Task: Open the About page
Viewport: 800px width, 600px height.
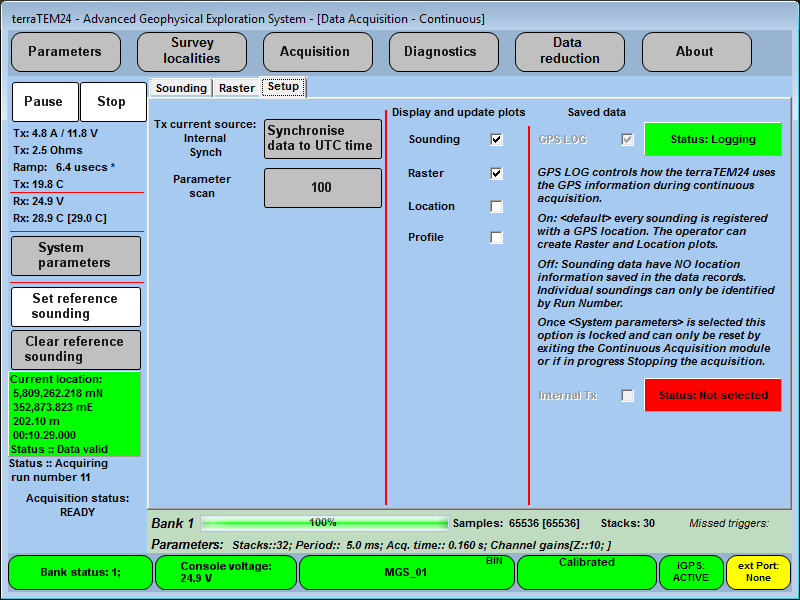Action: [696, 52]
